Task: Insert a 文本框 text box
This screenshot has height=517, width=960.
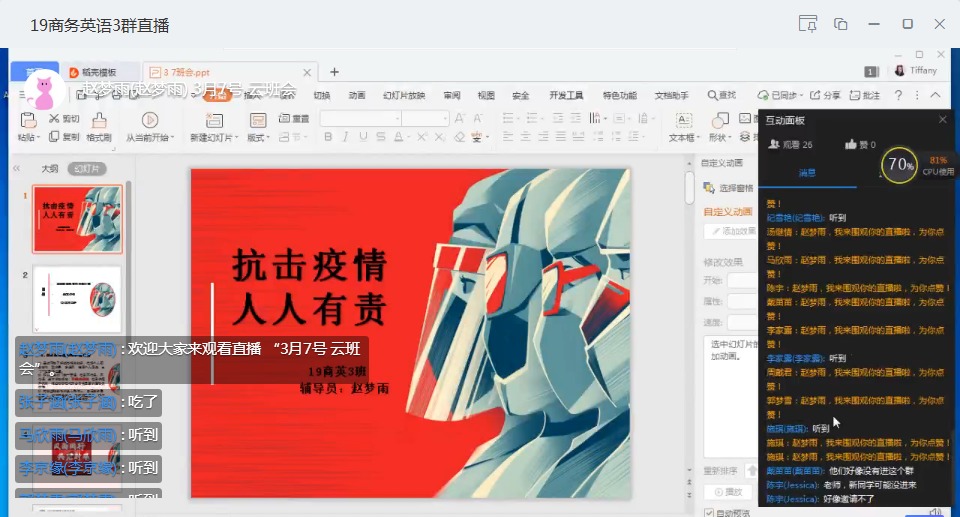Action: coord(682,119)
